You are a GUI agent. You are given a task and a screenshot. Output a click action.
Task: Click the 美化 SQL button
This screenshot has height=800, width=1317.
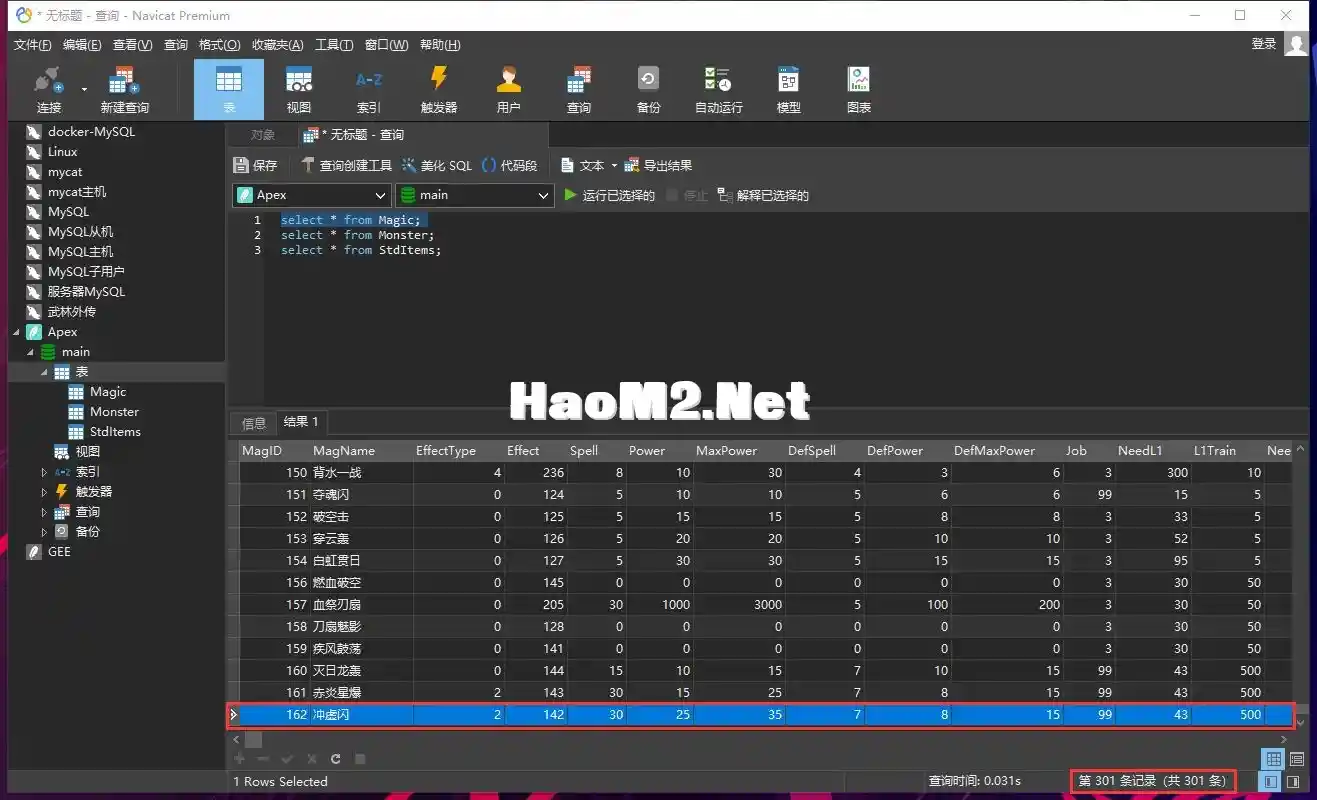click(437, 166)
